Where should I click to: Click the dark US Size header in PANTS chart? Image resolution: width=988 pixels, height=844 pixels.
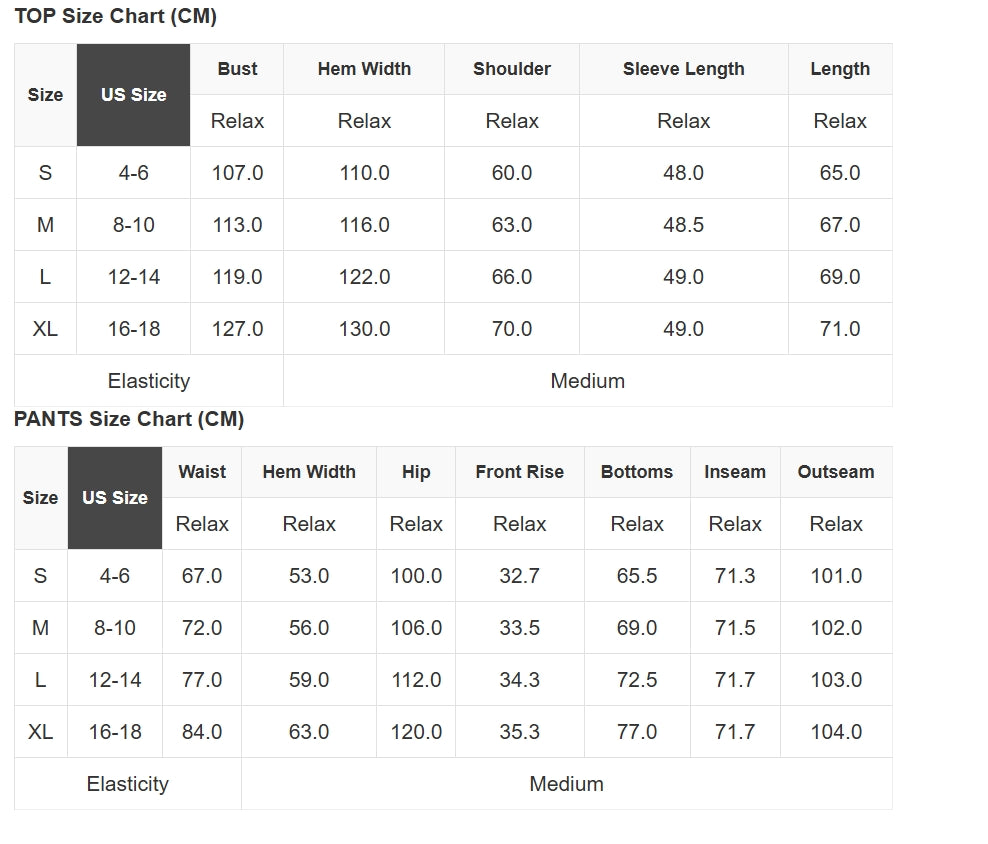pyautogui.click(x=114, y=498)
